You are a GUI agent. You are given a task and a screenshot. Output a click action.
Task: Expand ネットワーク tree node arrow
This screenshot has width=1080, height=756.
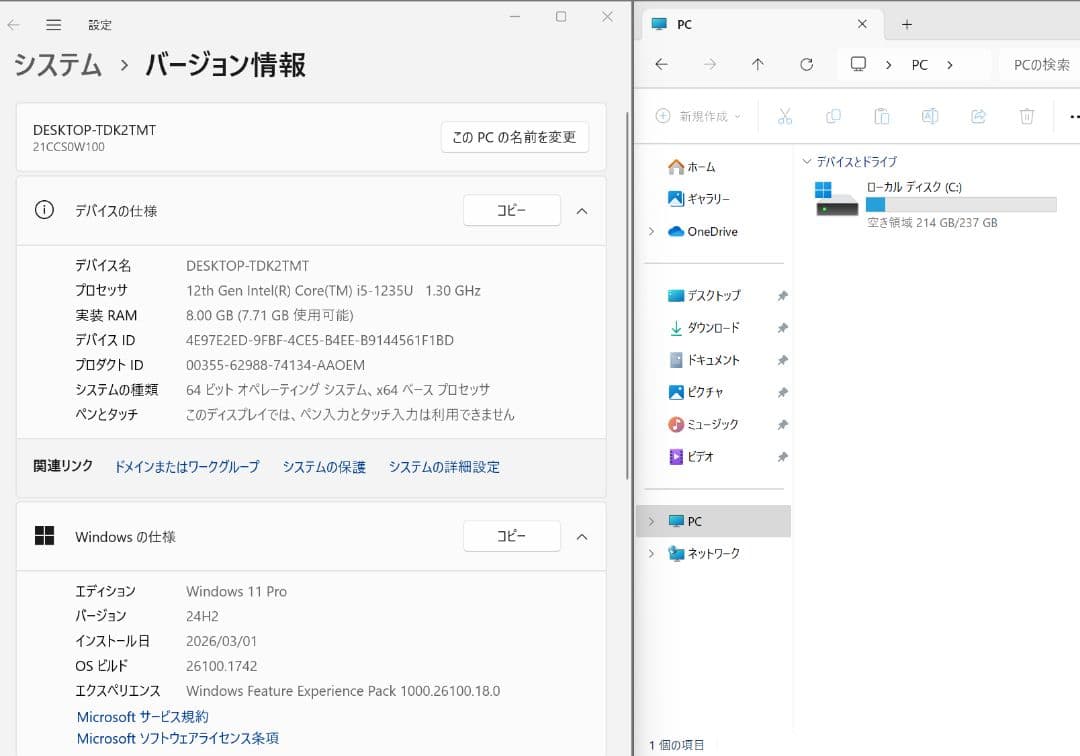coord(651,554)
